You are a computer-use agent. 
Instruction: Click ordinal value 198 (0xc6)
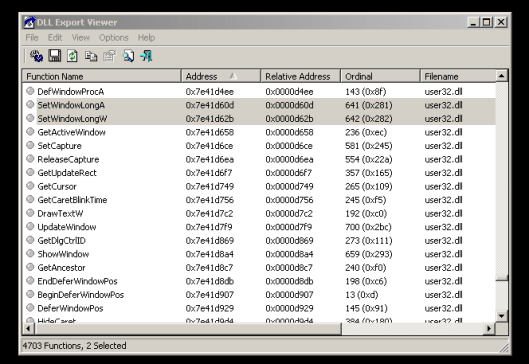pyautogui.click(x=366, y=281)
